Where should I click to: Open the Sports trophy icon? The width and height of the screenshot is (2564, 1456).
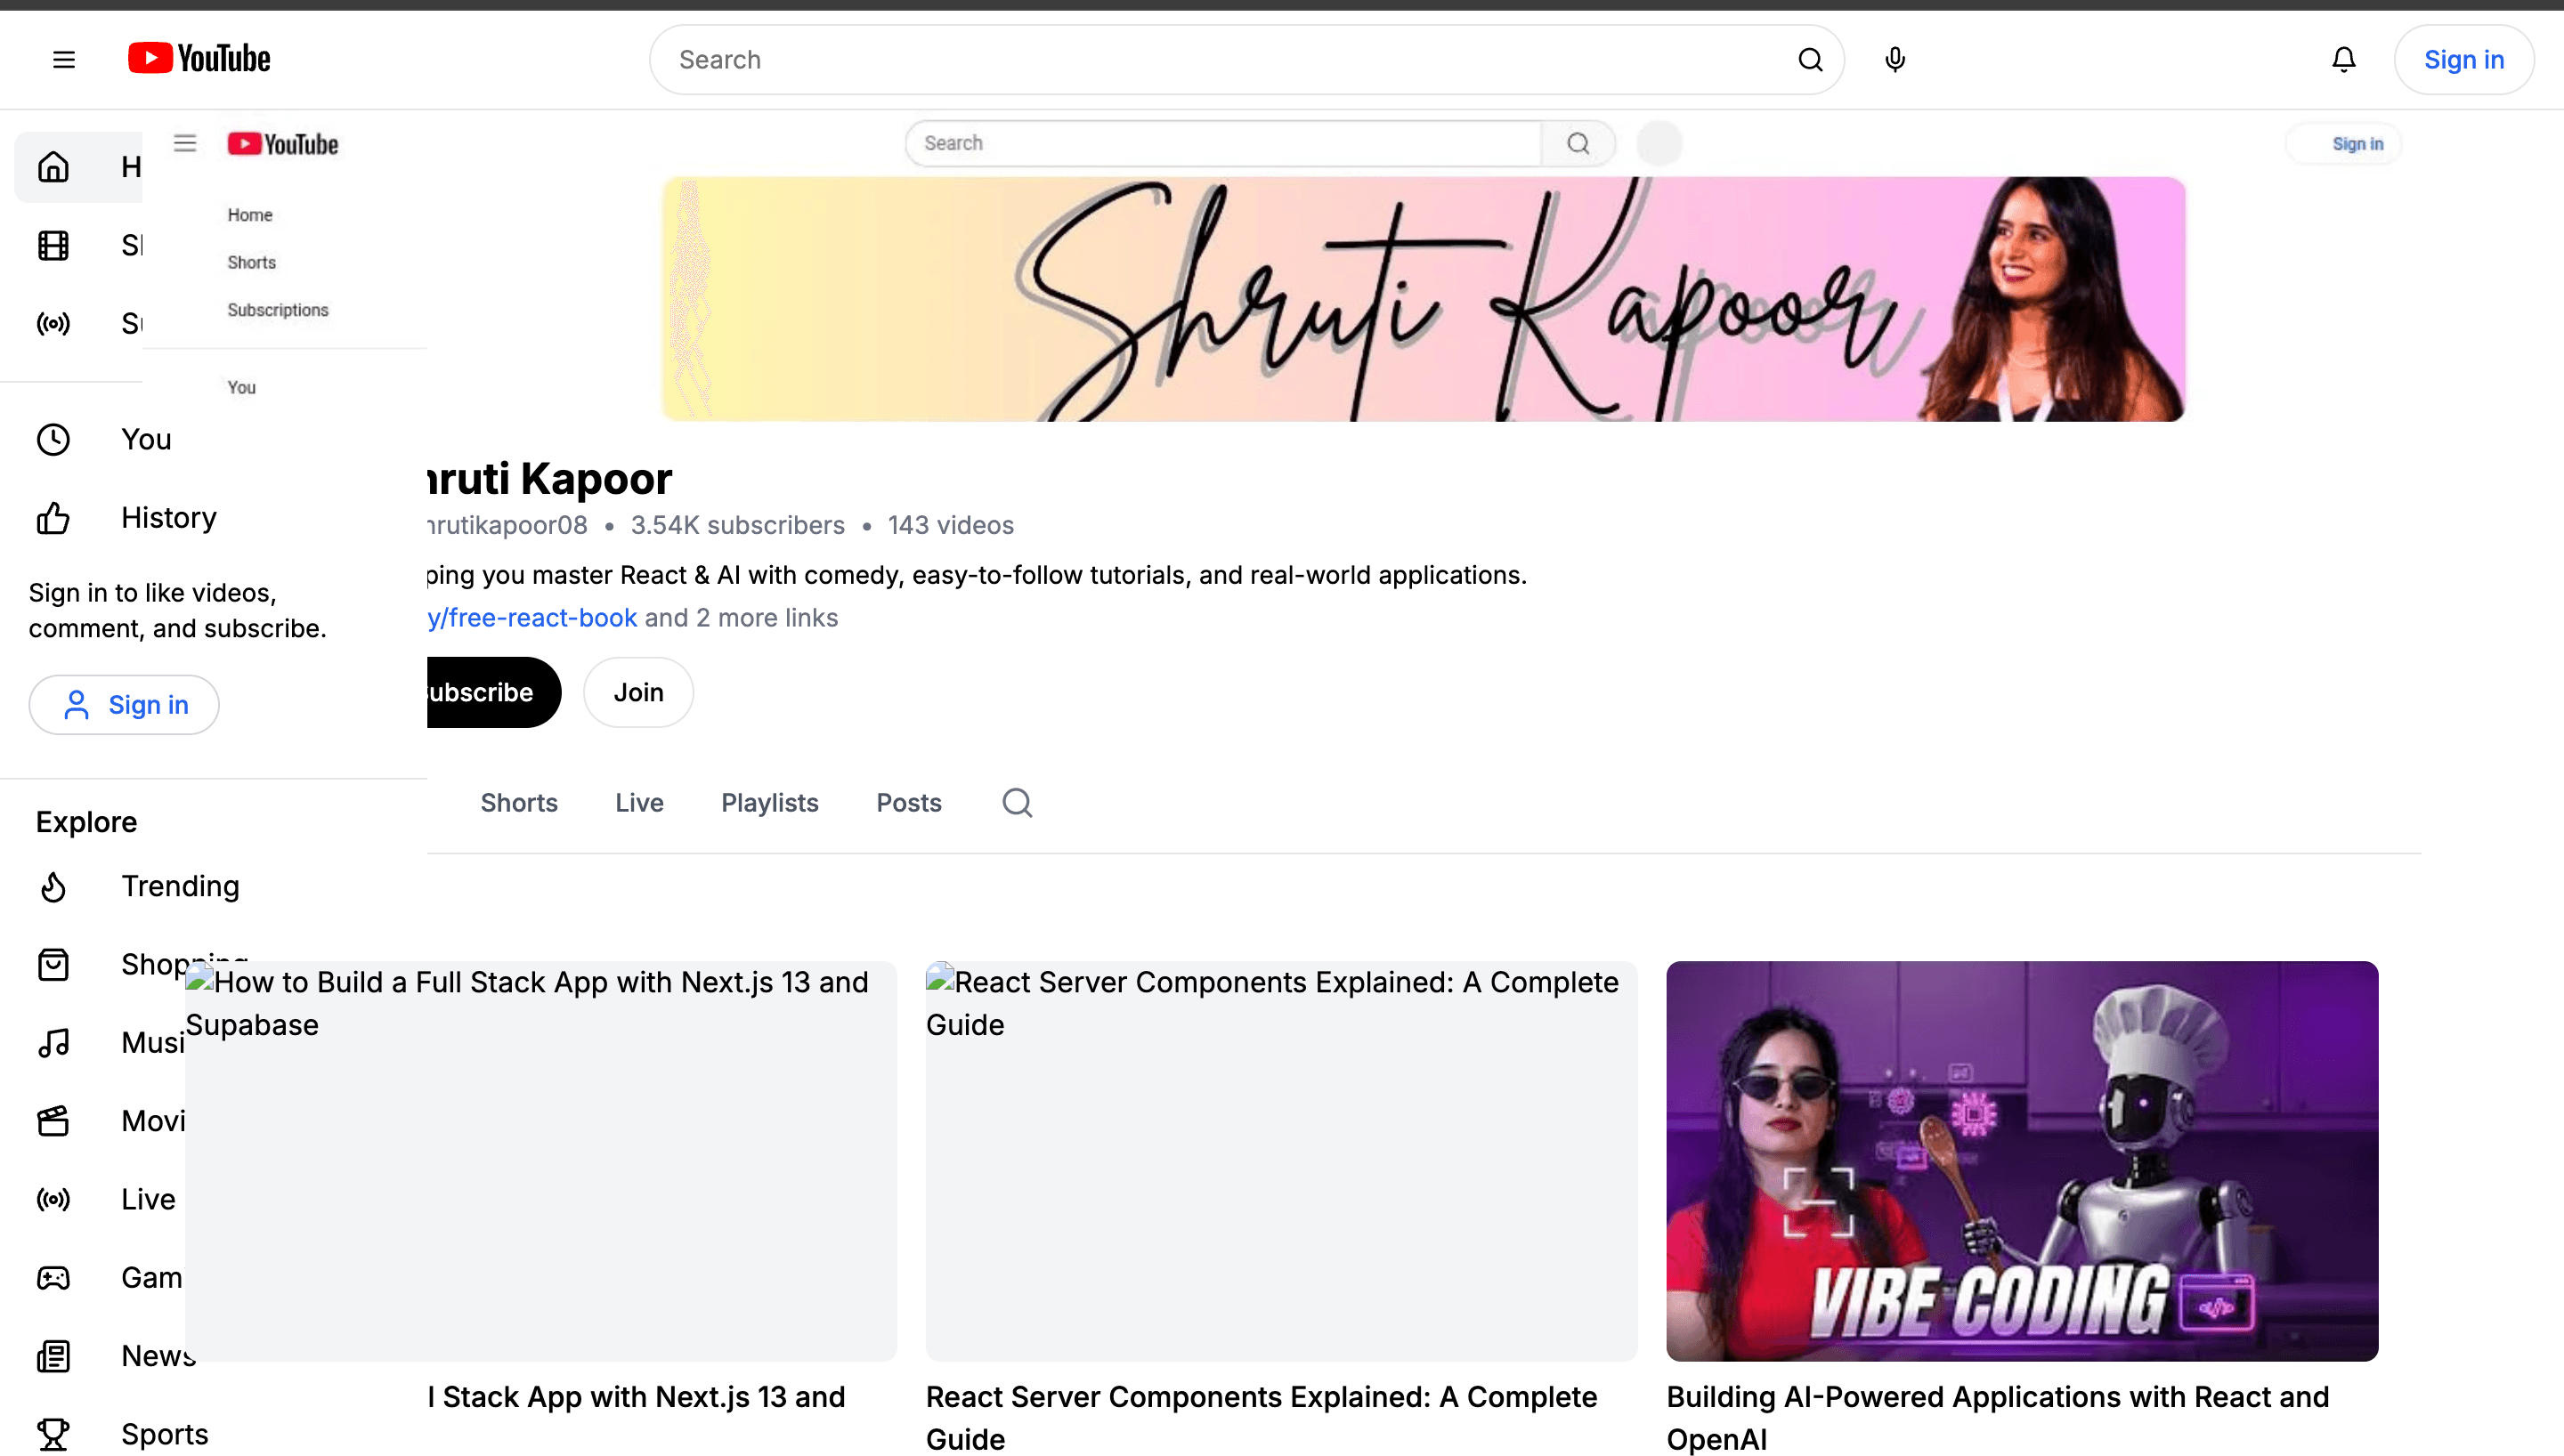53,1434
